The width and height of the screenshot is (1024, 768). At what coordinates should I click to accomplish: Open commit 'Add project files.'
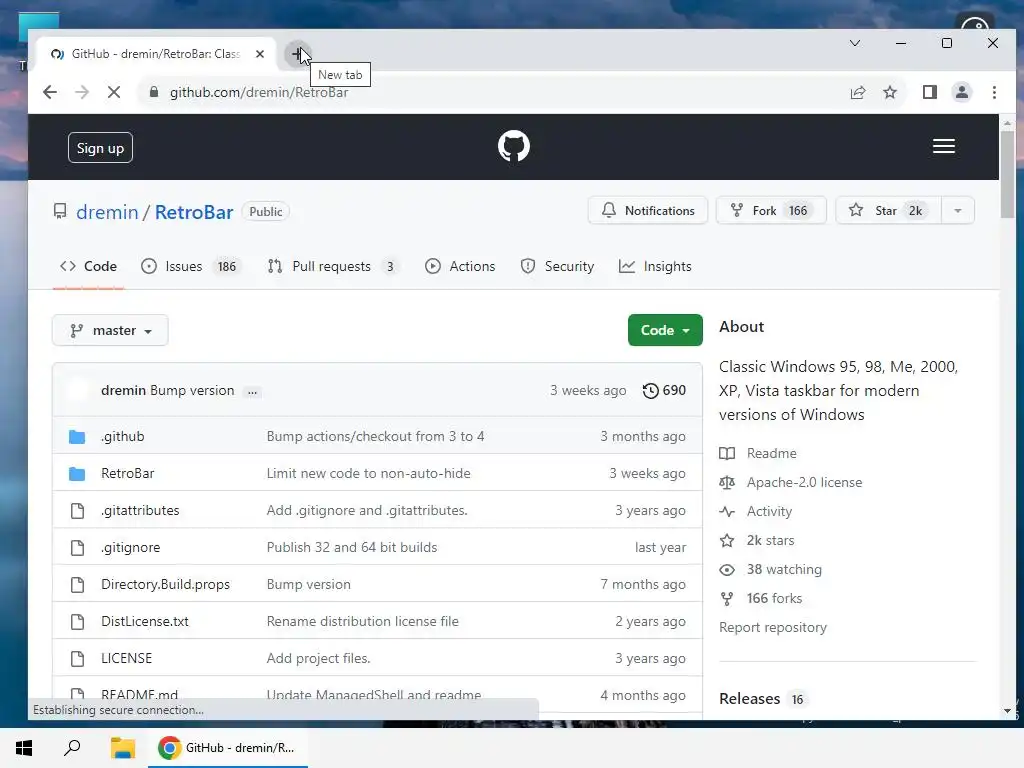click(x=319, y=658)
